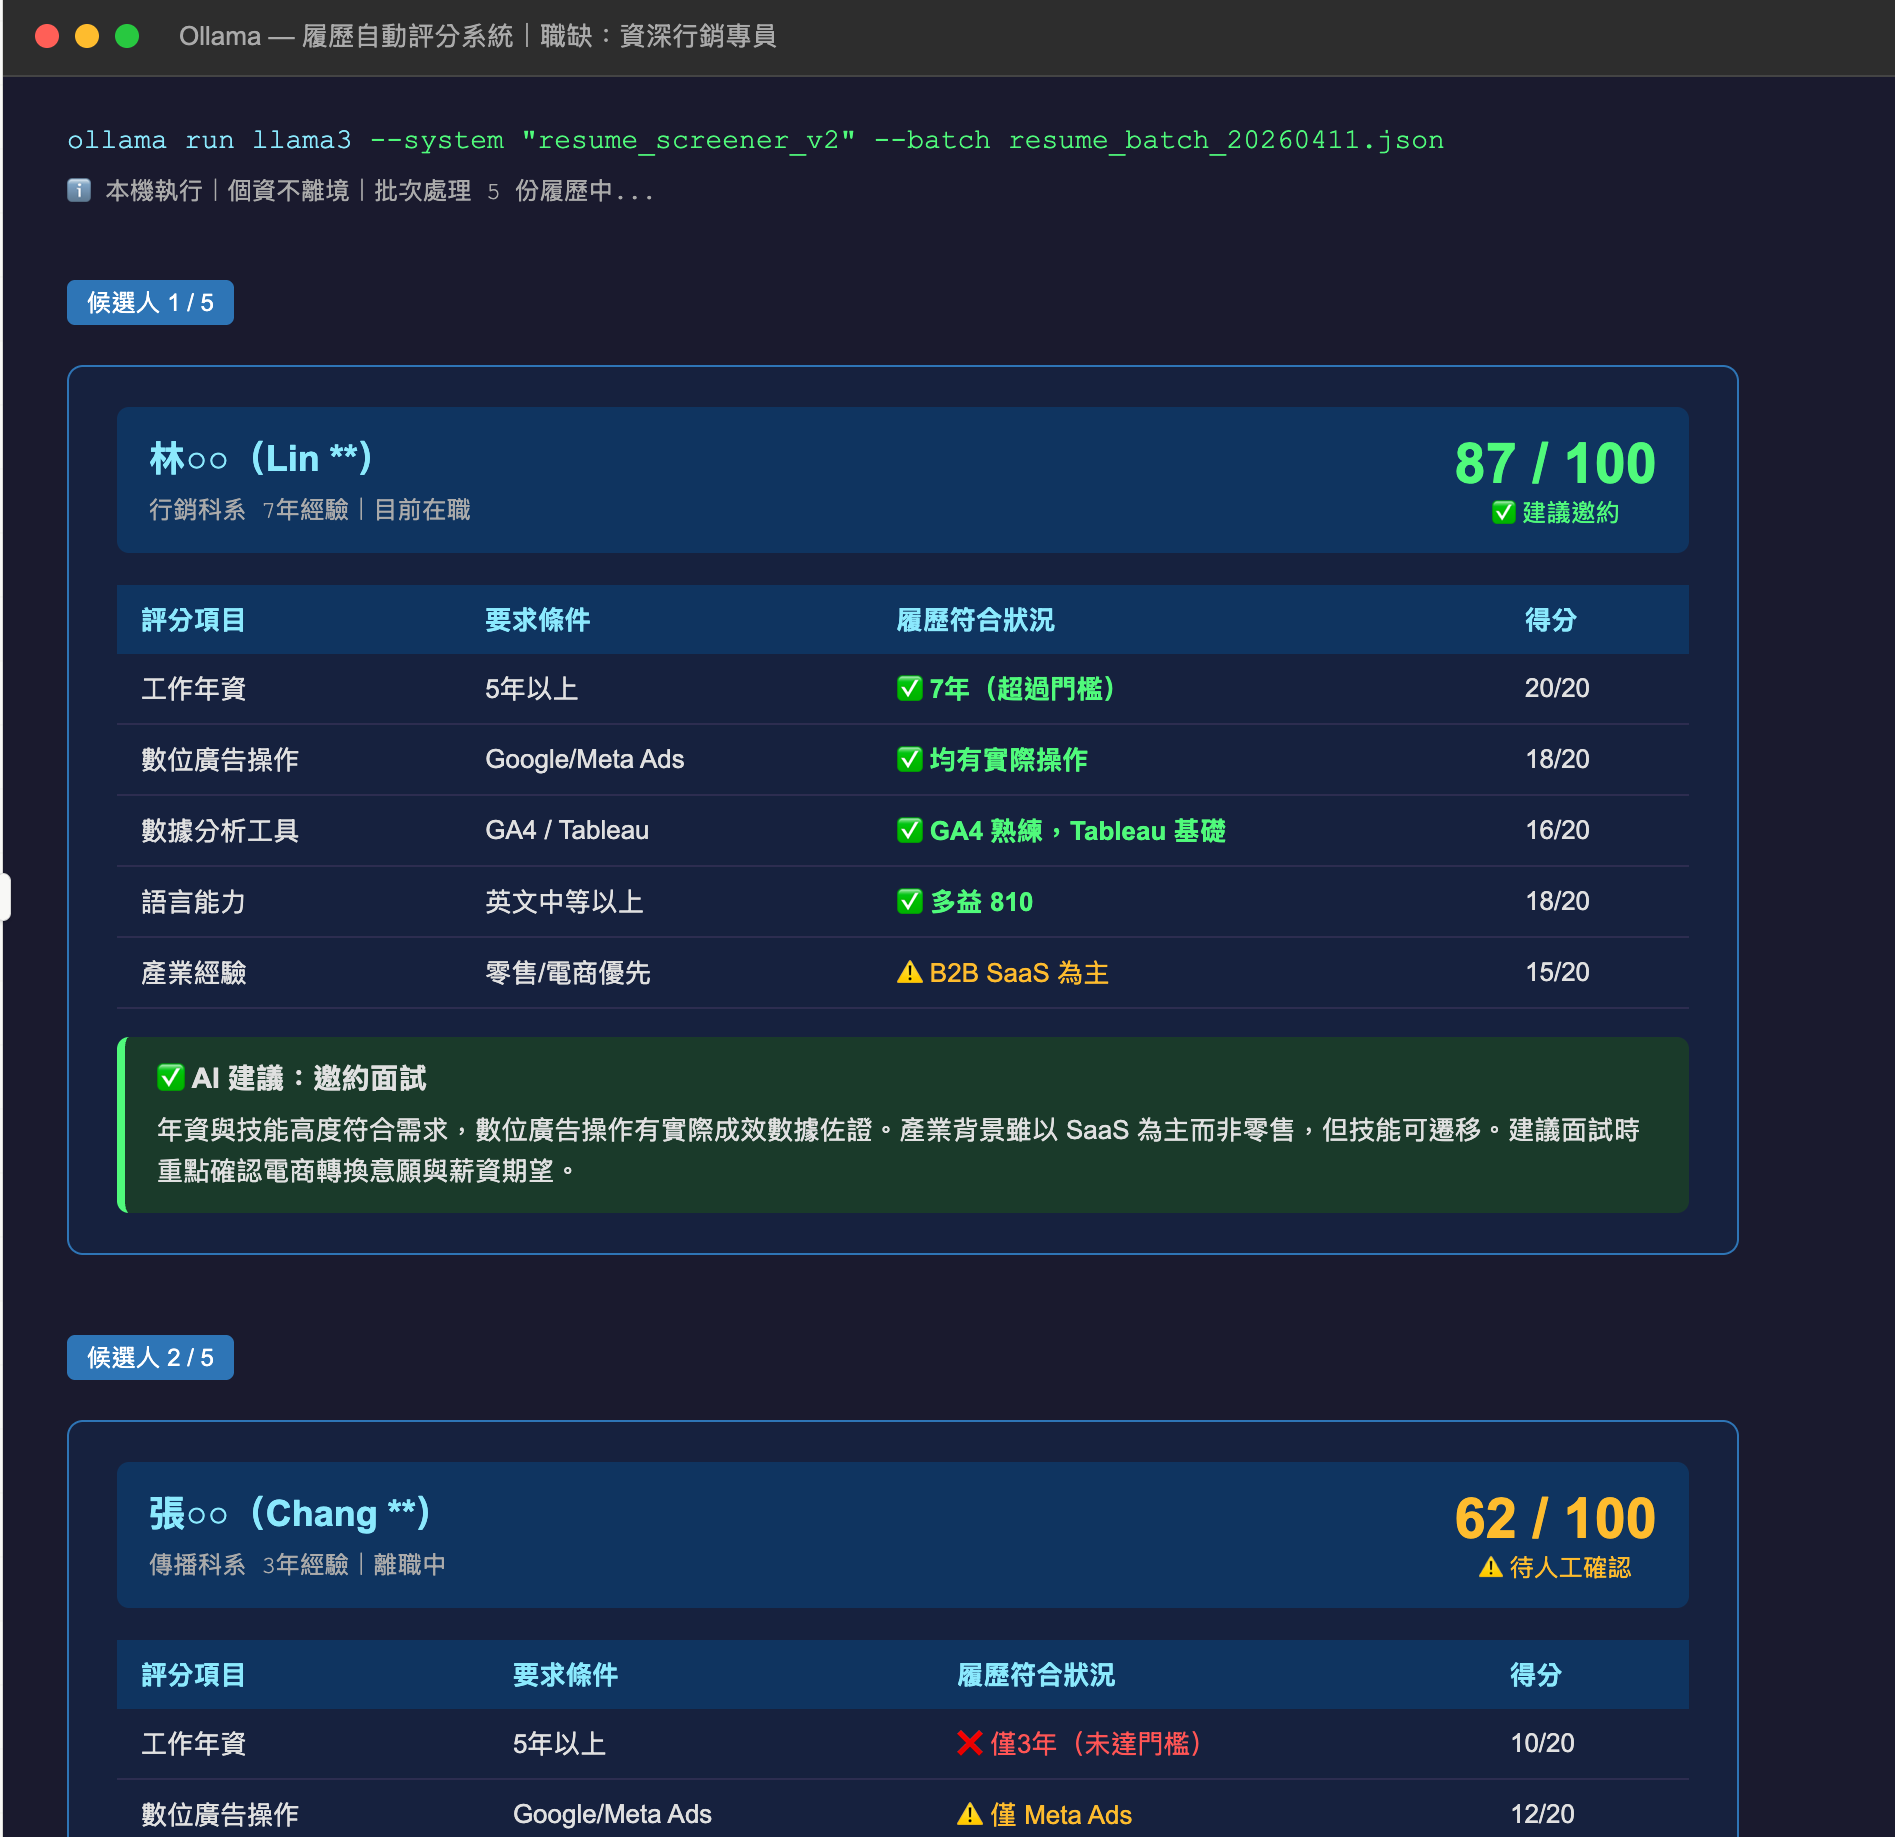The image size is (1895, 1837).
Task: Click check icon in AI 建議 box
Action: [170, 1077]
